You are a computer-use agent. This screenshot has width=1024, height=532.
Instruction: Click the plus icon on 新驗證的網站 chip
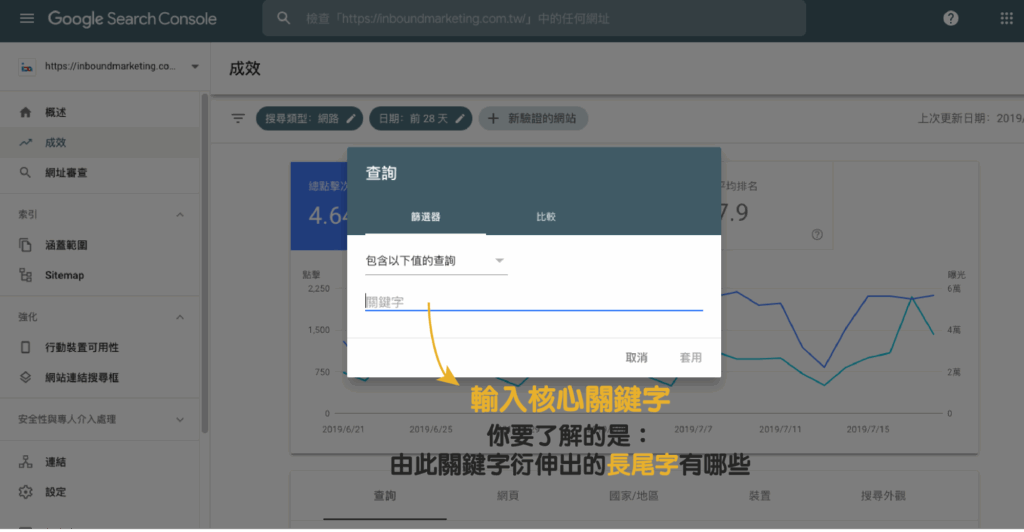tap(493, 118)
